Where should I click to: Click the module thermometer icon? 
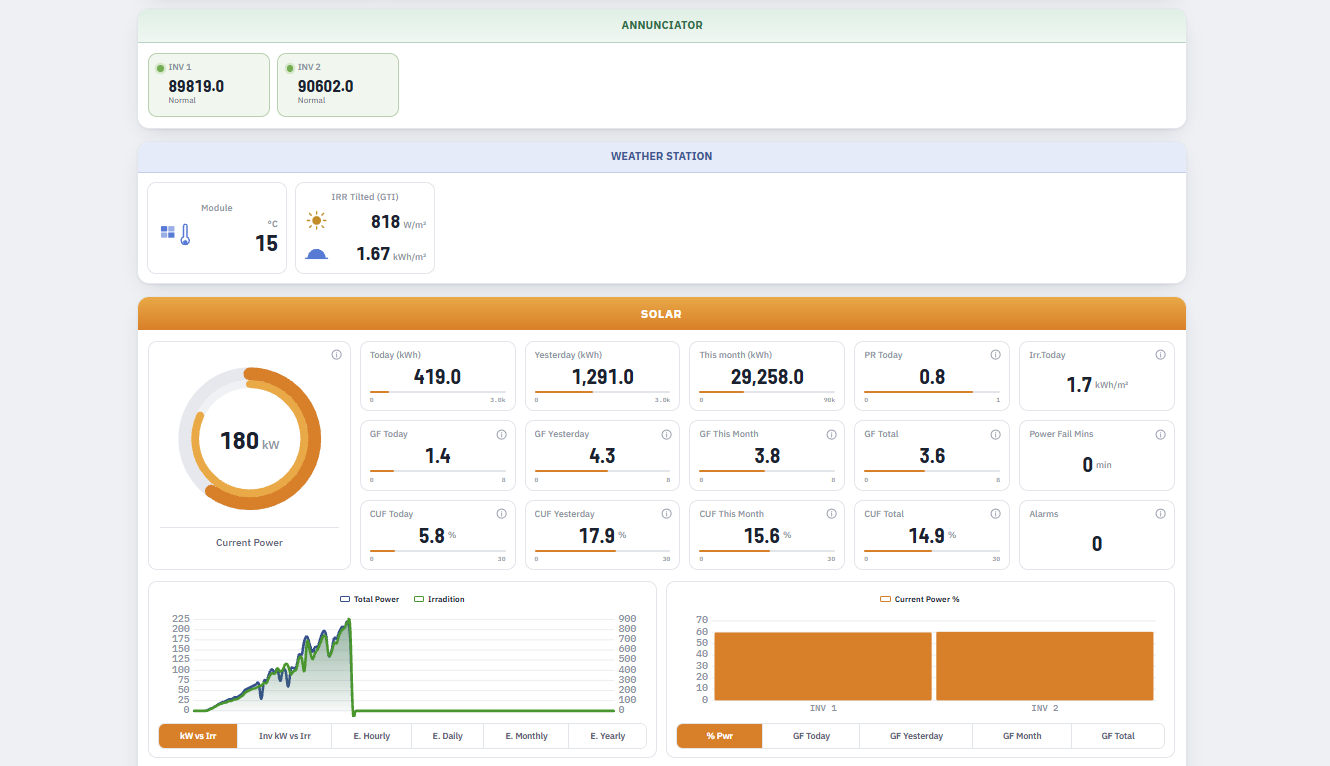pos(185,235)
